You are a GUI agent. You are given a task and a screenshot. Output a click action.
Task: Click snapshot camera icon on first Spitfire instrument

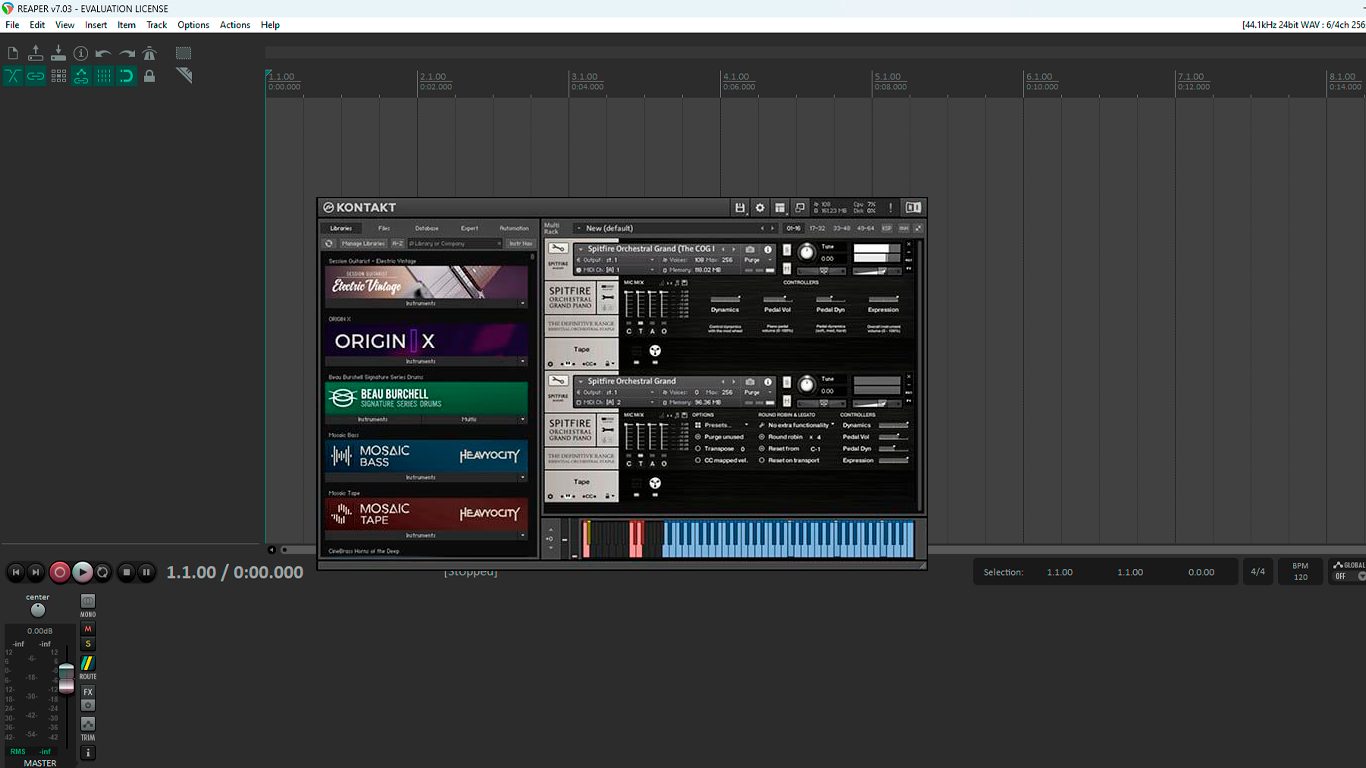pyautogui.click(x=750, y=249)
